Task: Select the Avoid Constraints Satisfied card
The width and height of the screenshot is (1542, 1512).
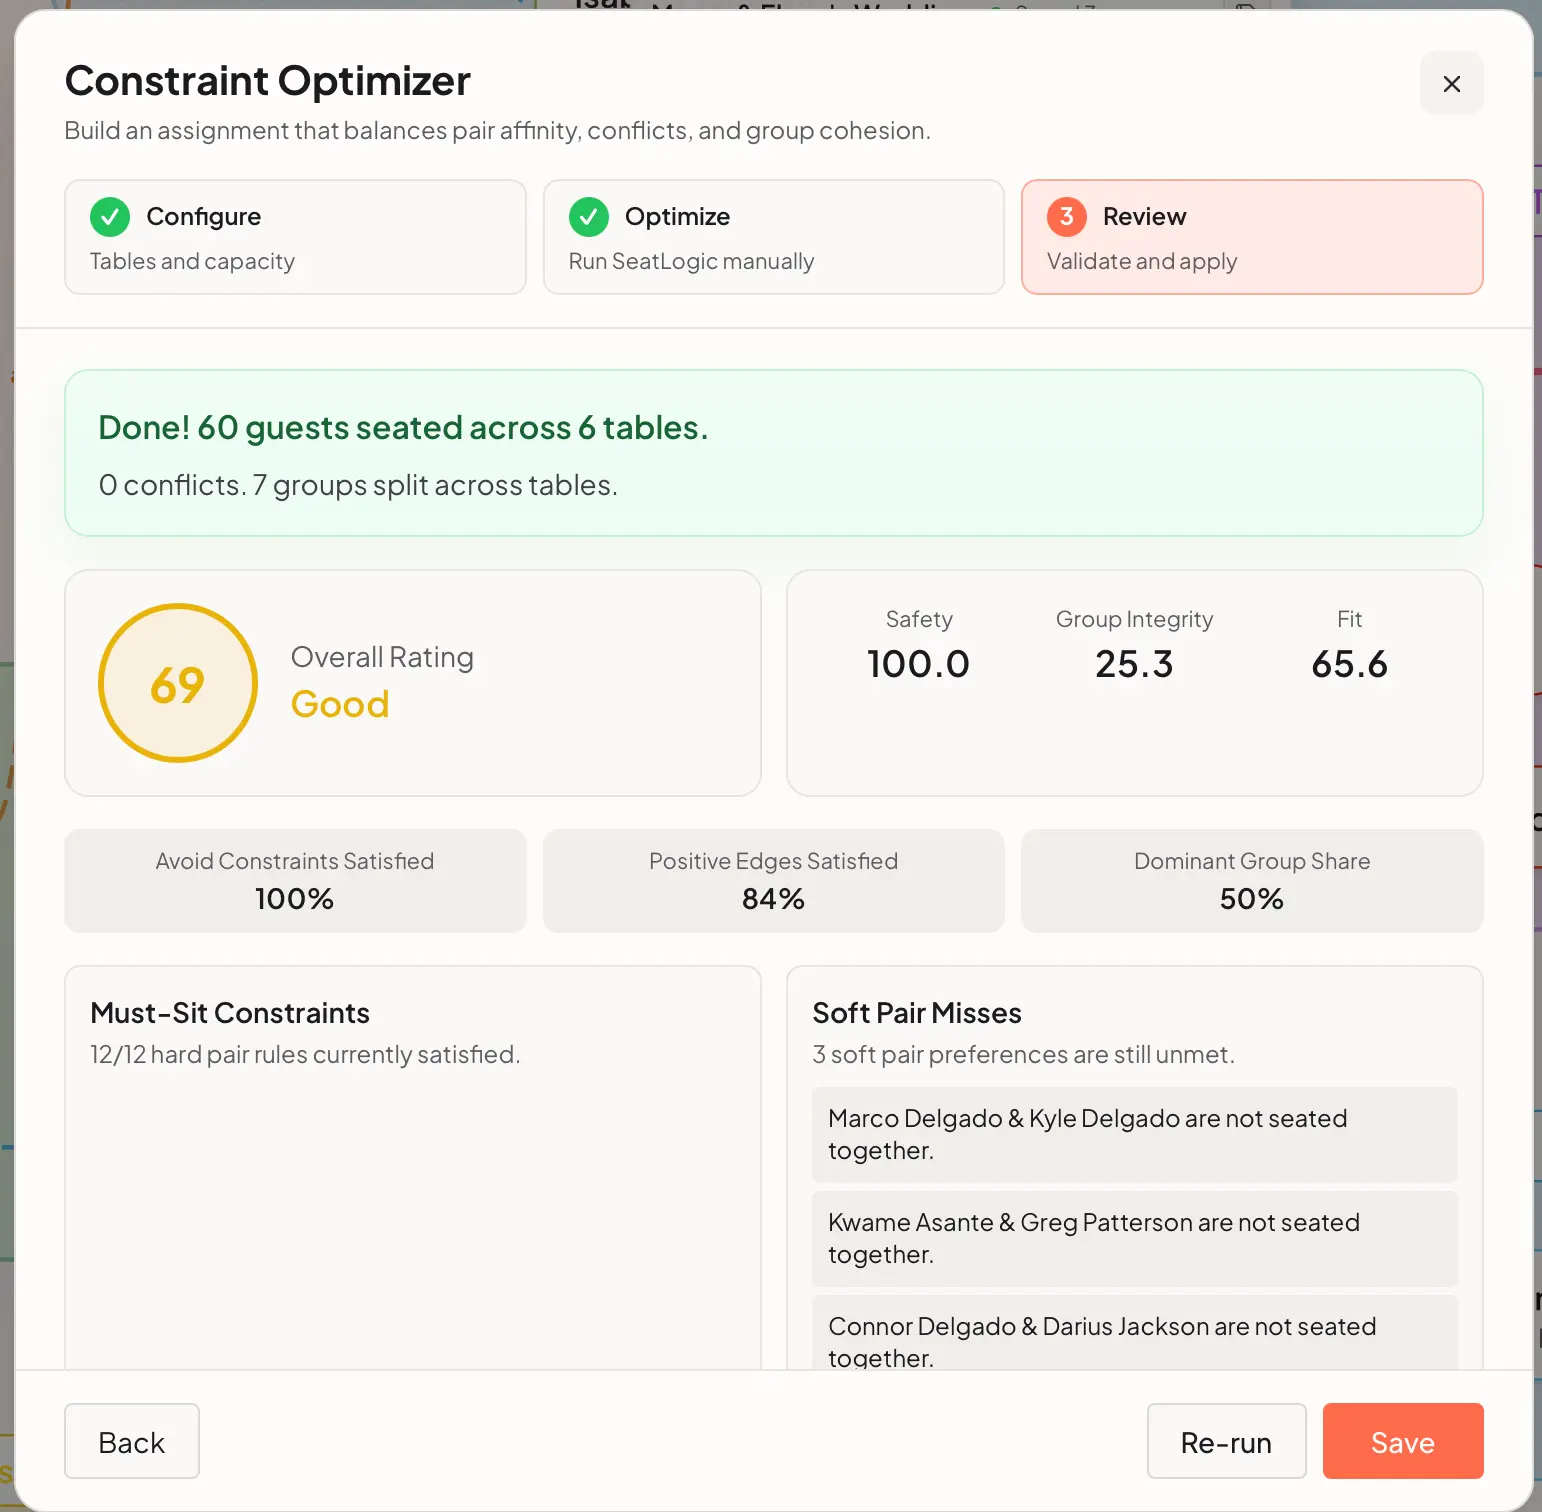Action: click(295, 881)
